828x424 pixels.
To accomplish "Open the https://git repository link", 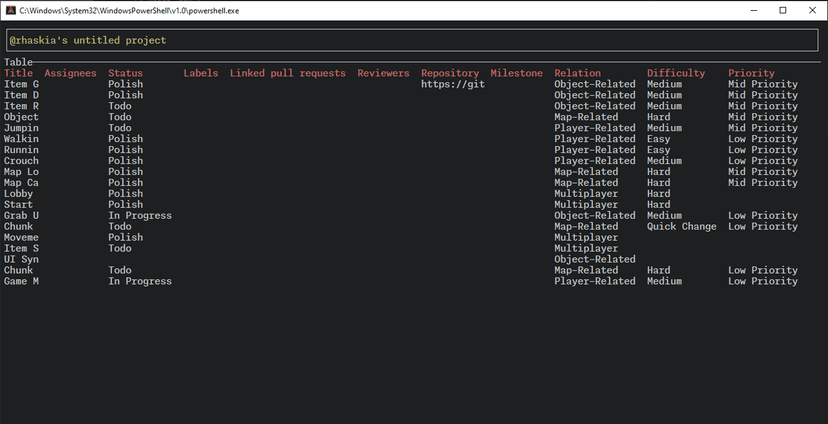I will coord(453,84).
